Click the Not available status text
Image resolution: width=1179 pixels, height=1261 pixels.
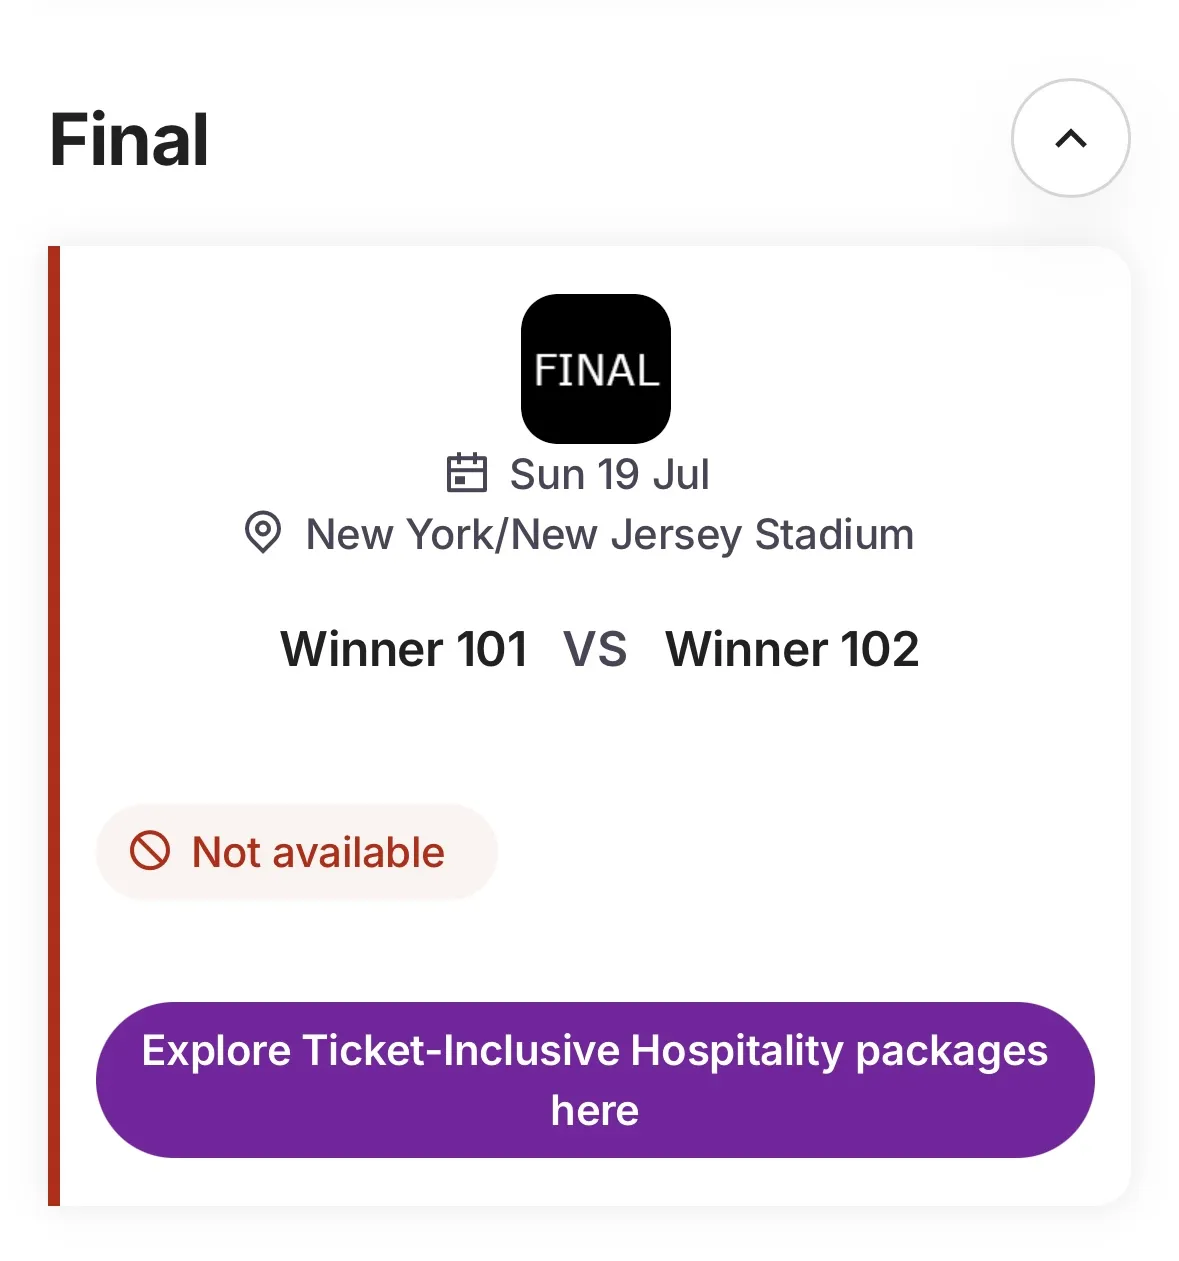point(318,853)
